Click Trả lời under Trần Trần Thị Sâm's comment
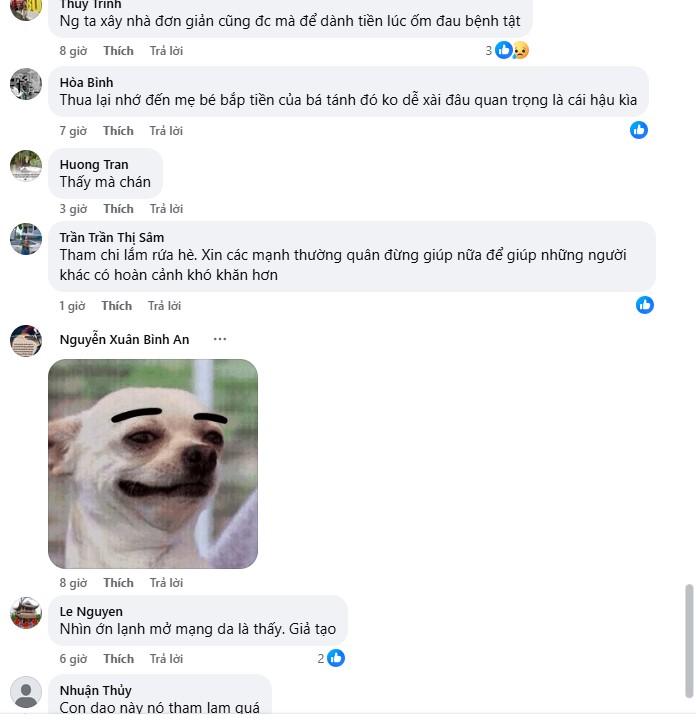This screenshot has height=719, width=696. (164, 306)
